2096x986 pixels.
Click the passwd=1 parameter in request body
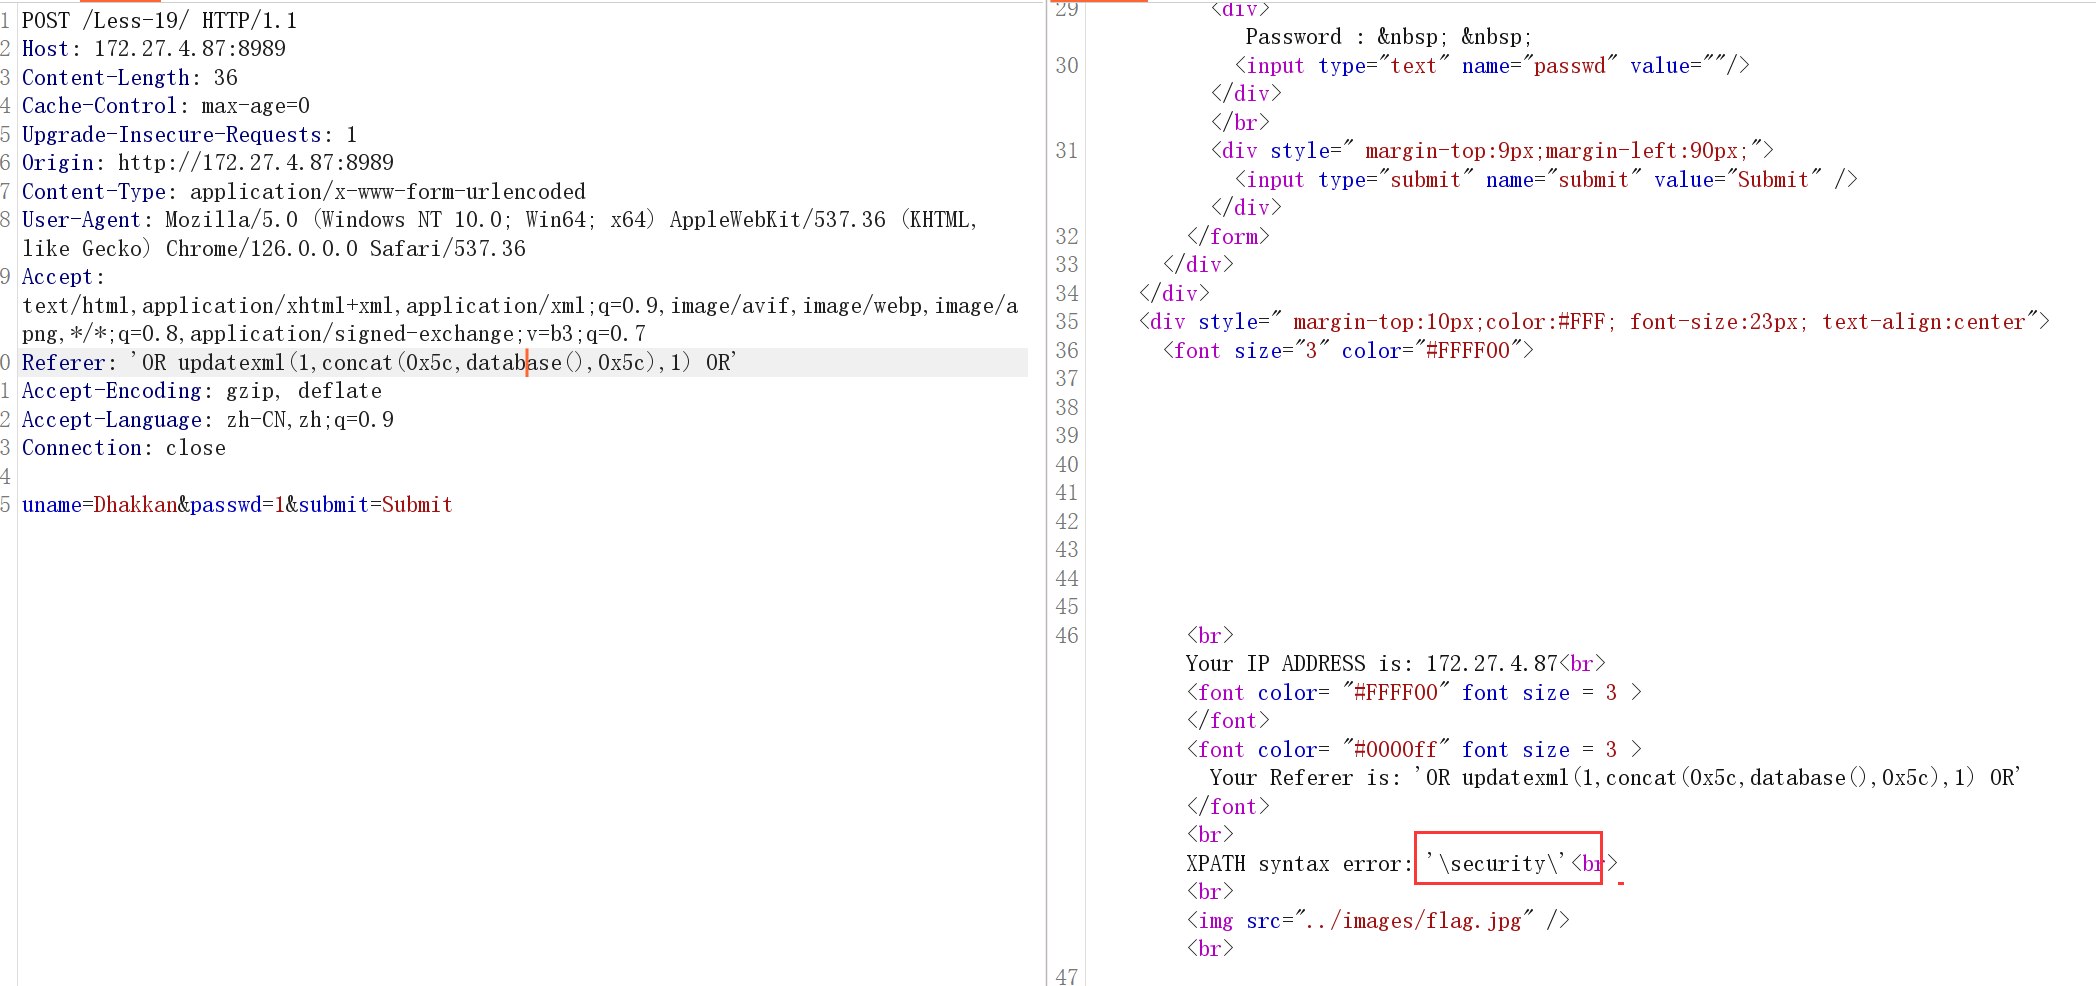pos(238,505)
